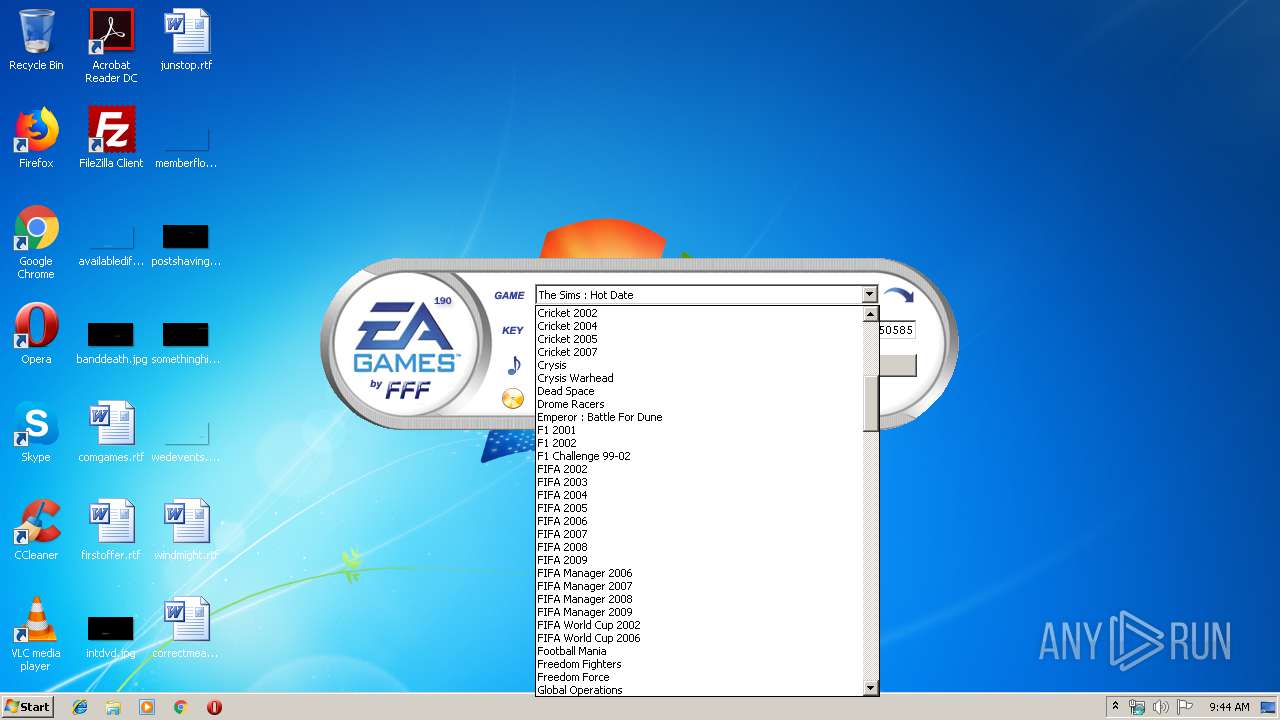The height and width of the screenshot is (720, 1280).
Task: Select Emperor : Battle For Dune
Action: pyautogui.click(x=599, y=417)
